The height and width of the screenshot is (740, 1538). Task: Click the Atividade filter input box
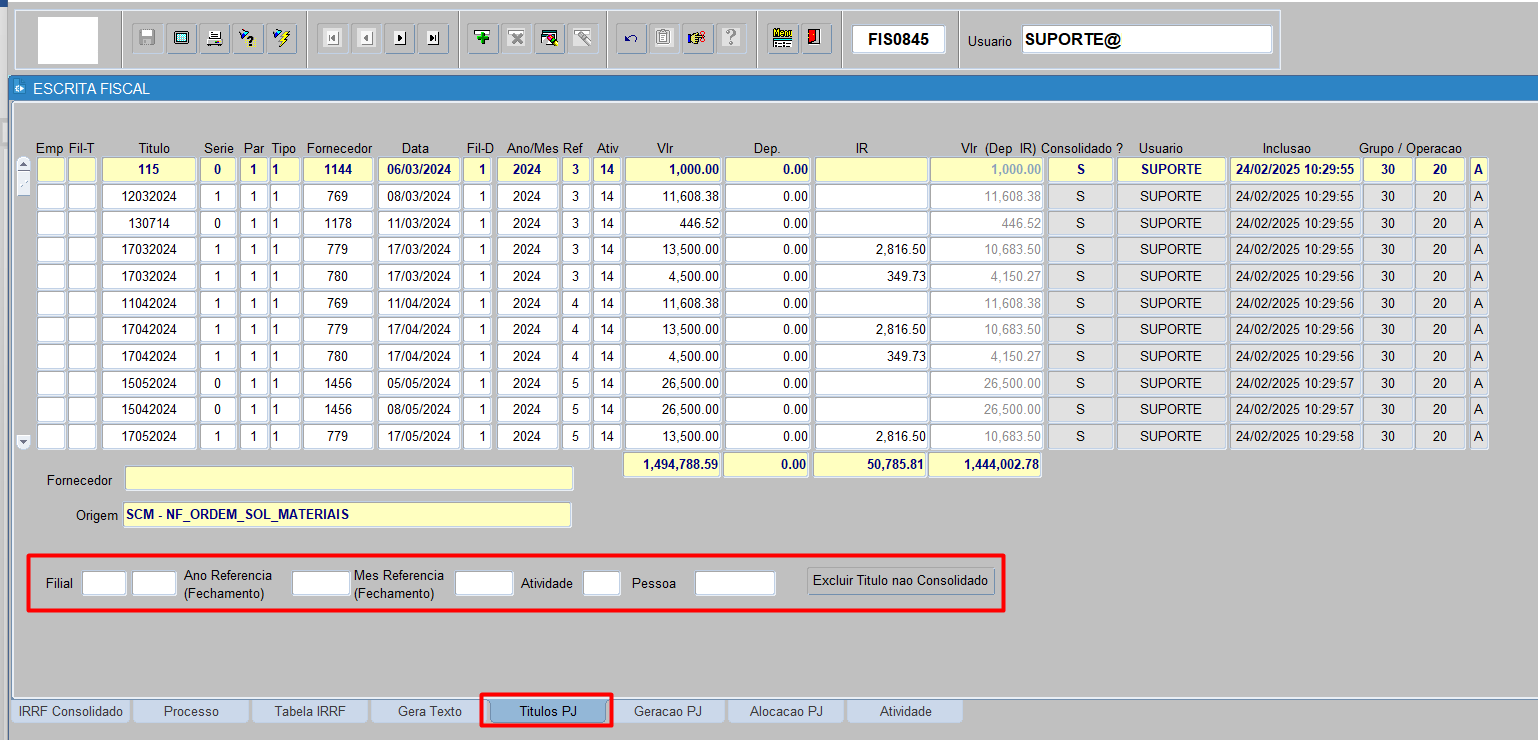click(602, 583)
